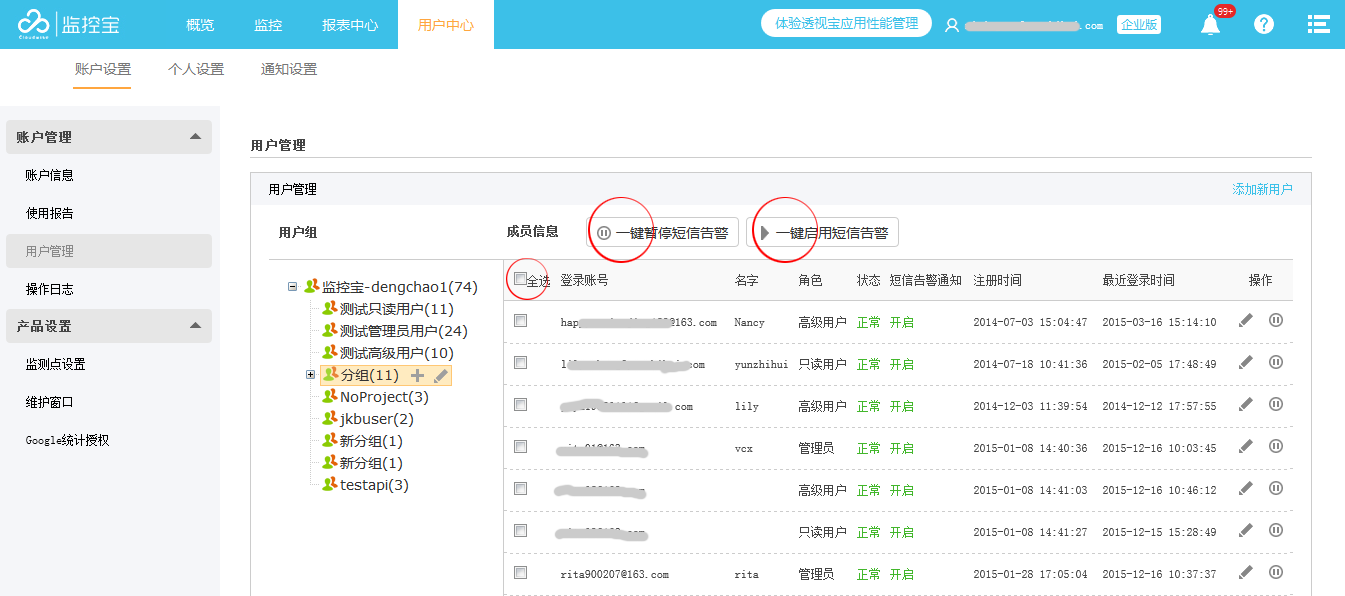Click edit pencil in lily's row
This screenshot has width=1345, height=596.
click(x=1245, y=405)
